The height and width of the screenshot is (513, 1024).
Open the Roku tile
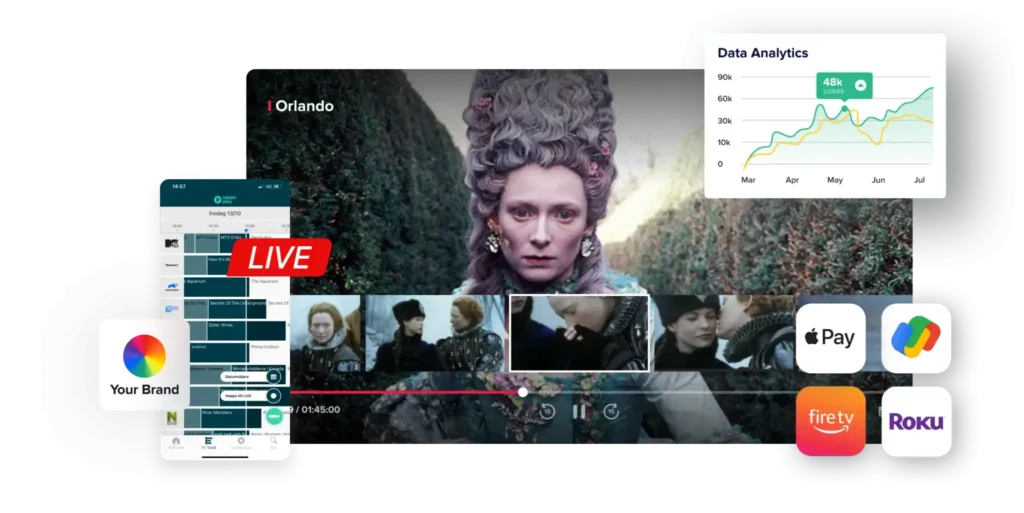pos(916,421)
